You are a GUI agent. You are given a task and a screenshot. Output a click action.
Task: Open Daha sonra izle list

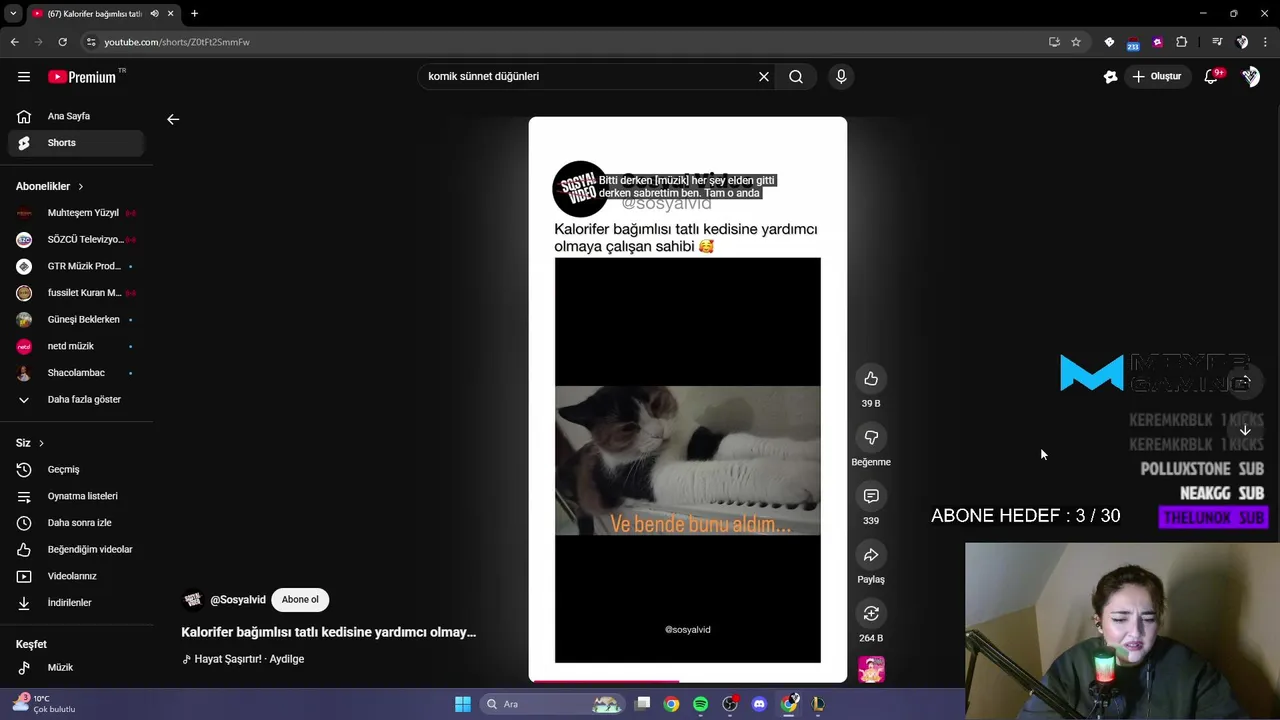pos(76,523)
